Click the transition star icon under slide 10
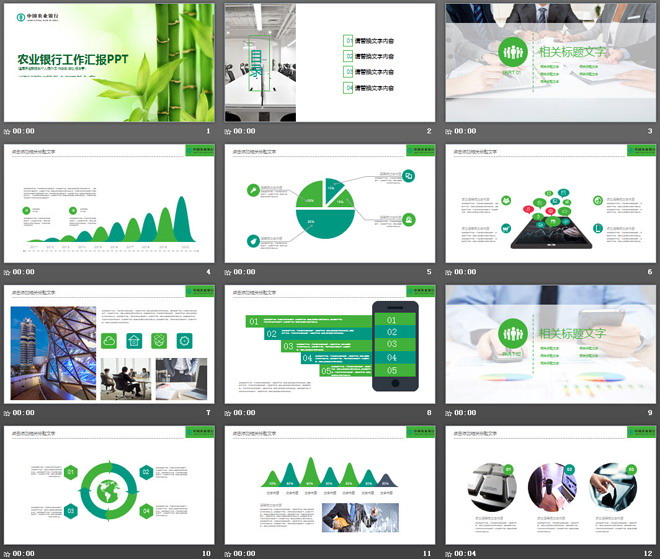Screen dimensions: 660x559 click(8, 553)
